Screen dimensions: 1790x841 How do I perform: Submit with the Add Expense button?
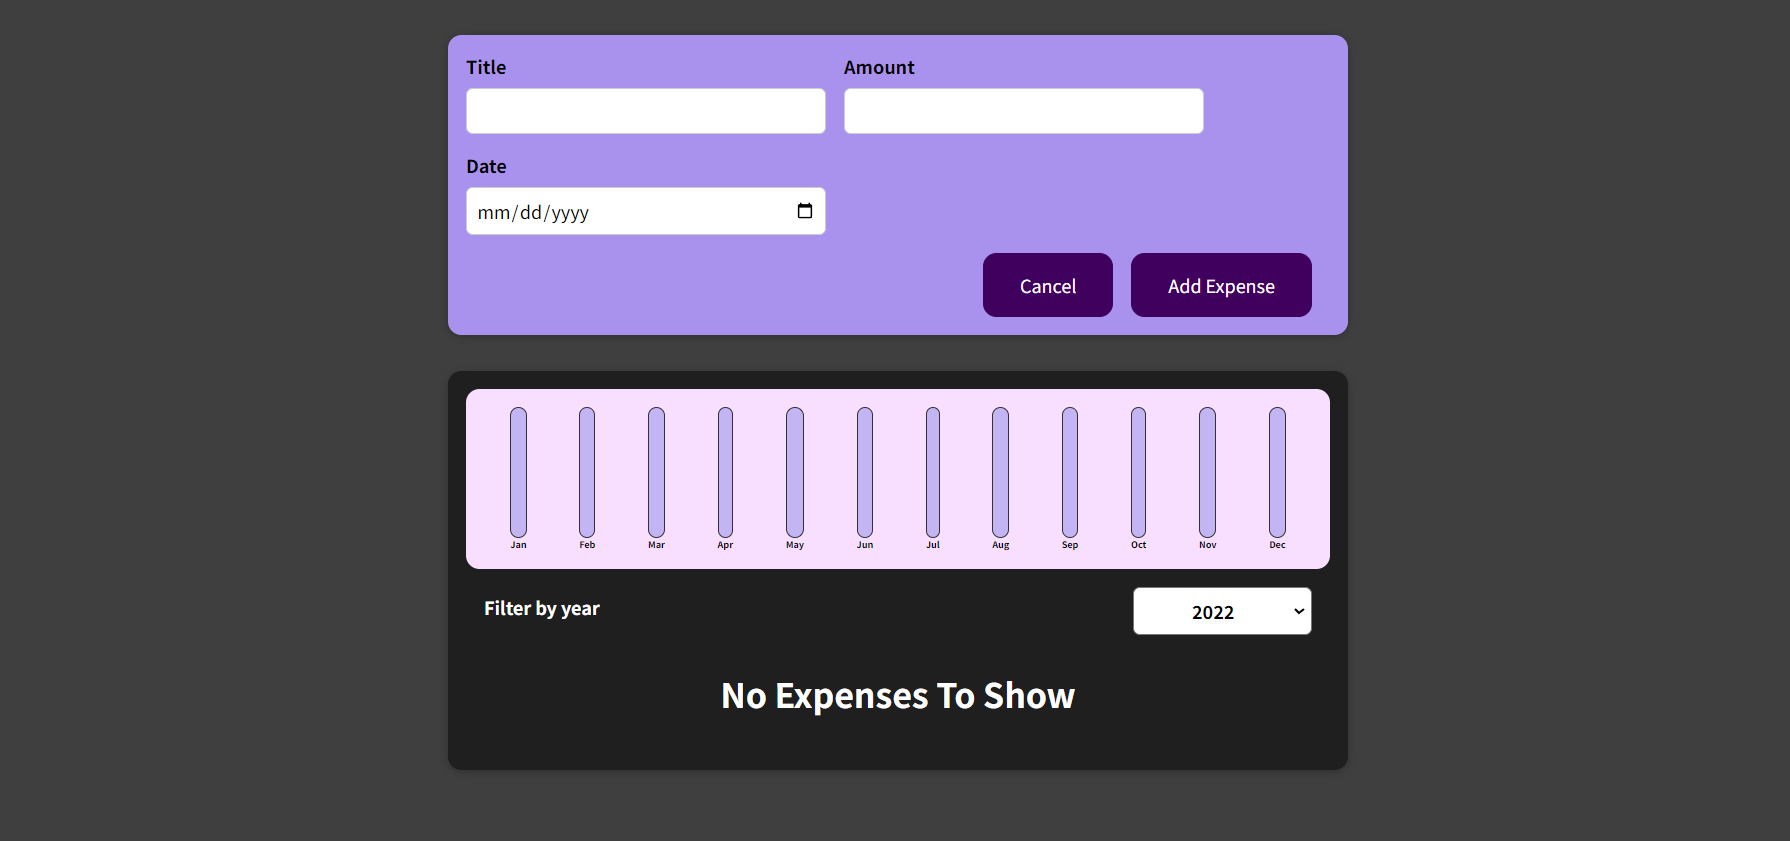(1221, 285)
